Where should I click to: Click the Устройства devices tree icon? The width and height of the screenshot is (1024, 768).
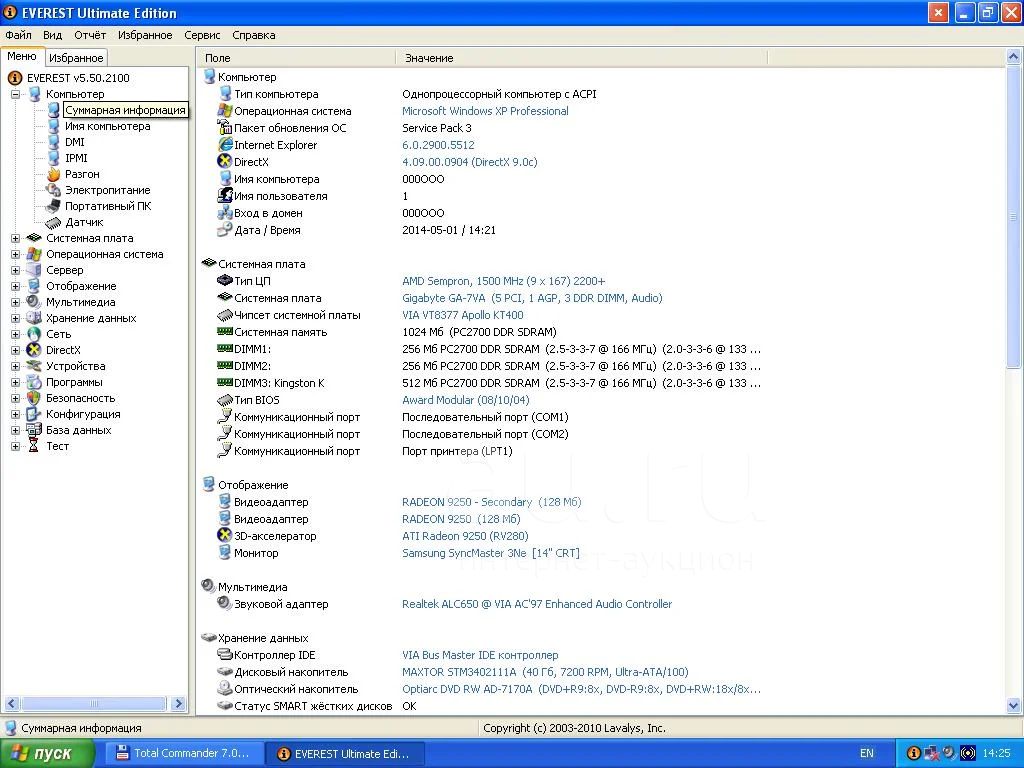point(34,366)
